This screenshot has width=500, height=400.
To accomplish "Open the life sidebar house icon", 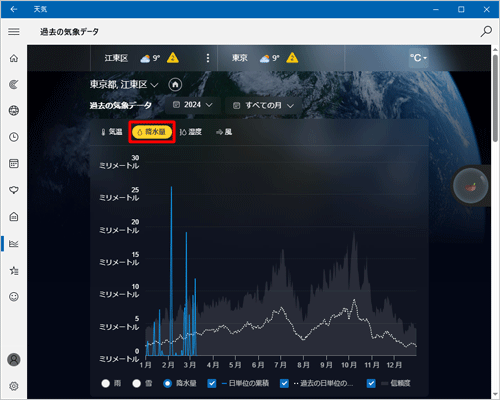I will (14, 217).
